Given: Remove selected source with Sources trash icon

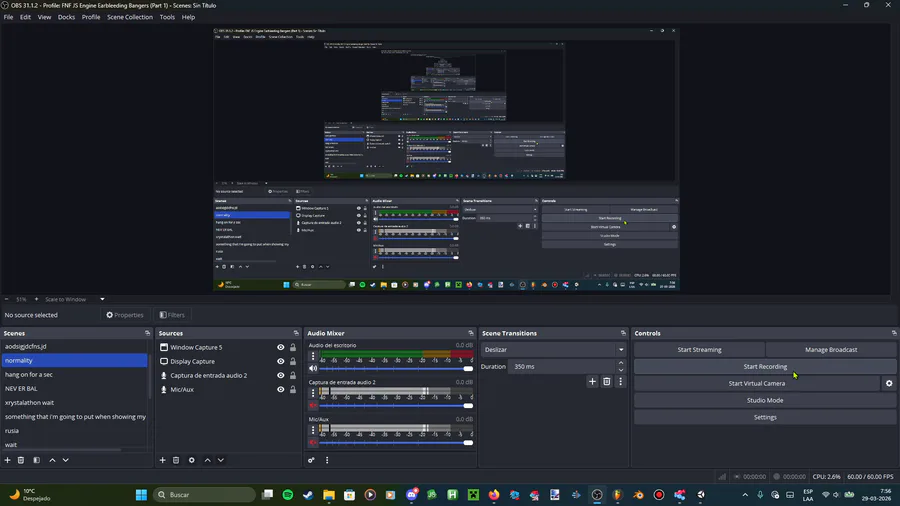Looking at the screenshot, I should point(176,460).
